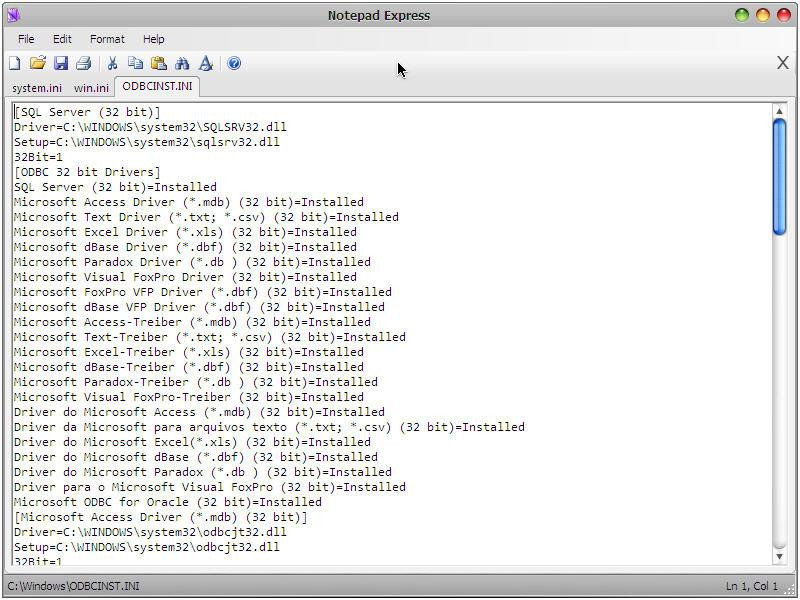Click the '[Microsoft Access Driver (*.mdb) (32 bit)]' header
The height and width of the screenshot is (600, 800).
161,517
